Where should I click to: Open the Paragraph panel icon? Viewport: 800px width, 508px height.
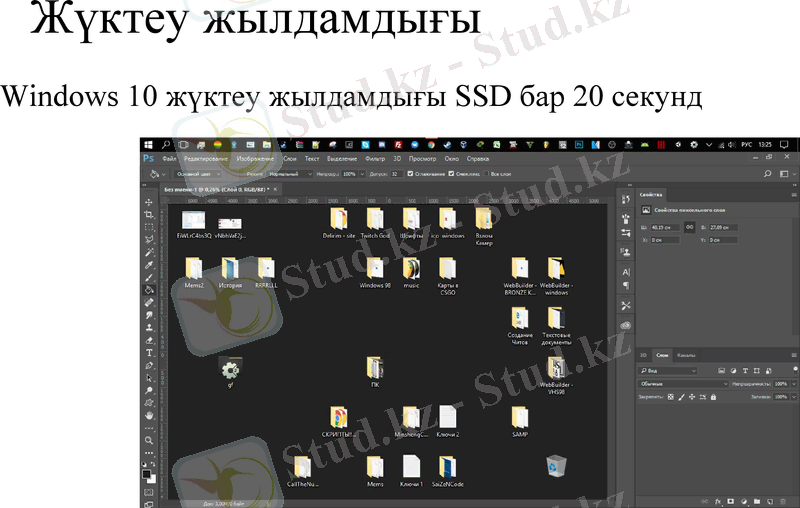coord(626,285)
